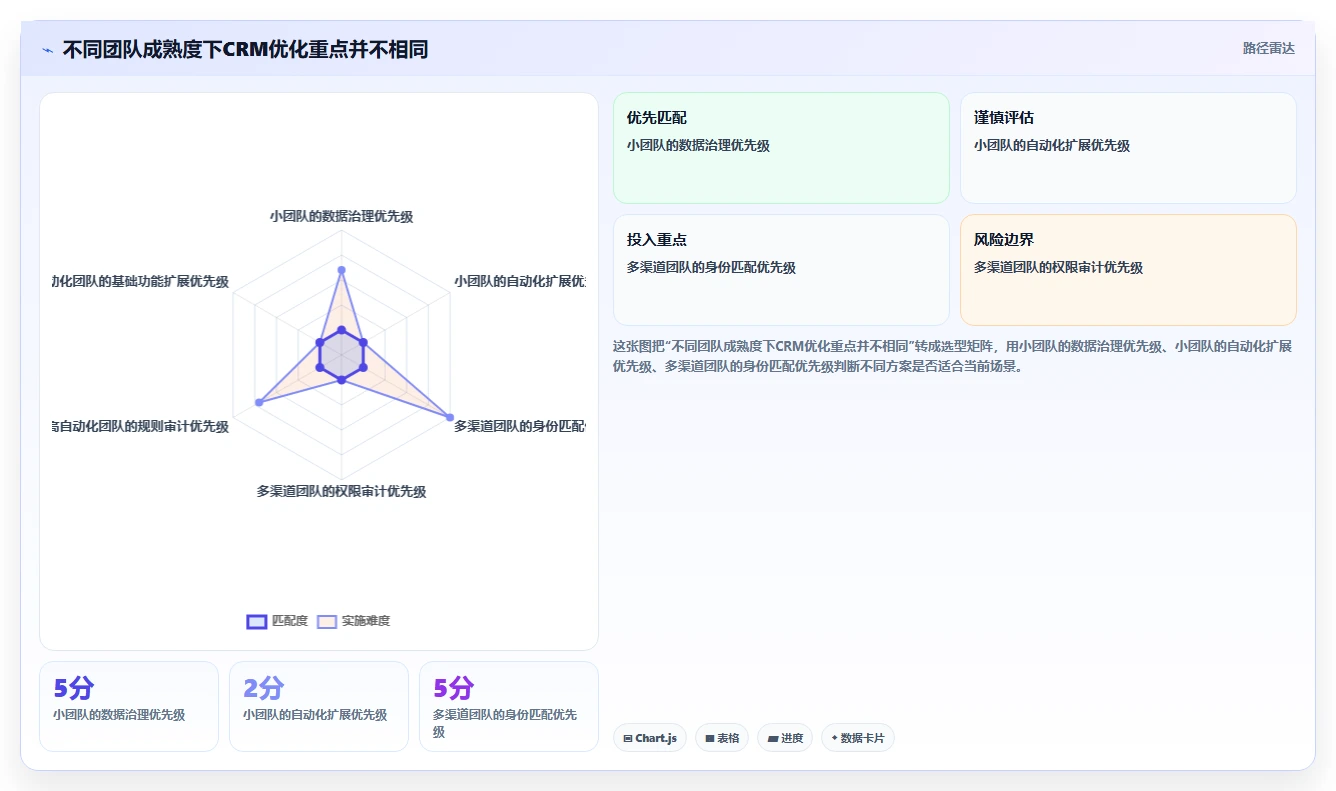Viewport: 1336px width, 791px height.
Task: Click the Chart.js tag
Action: point(650,738)
